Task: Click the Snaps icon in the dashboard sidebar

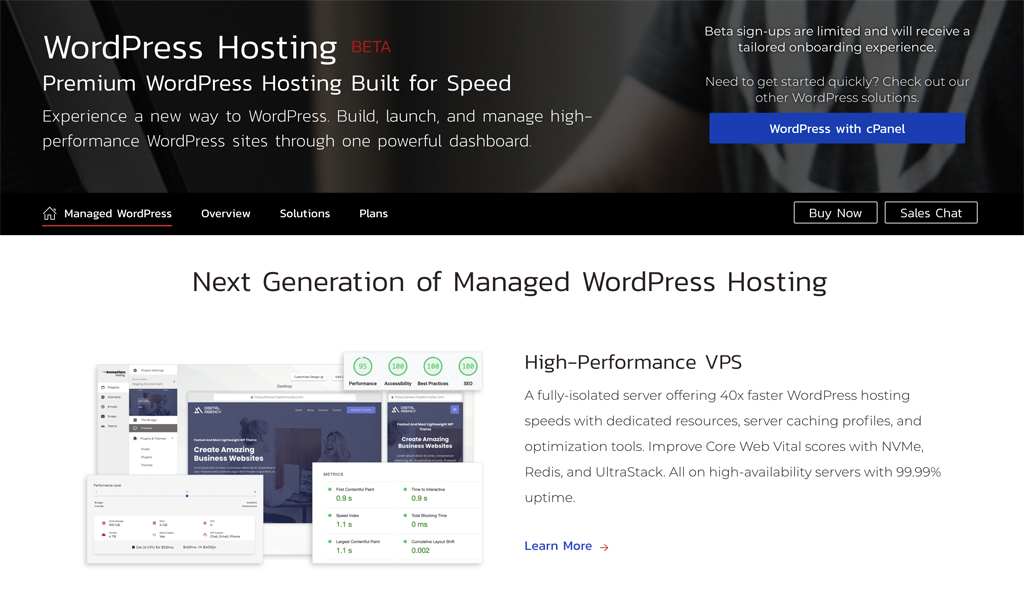Action: coord(103,416)
